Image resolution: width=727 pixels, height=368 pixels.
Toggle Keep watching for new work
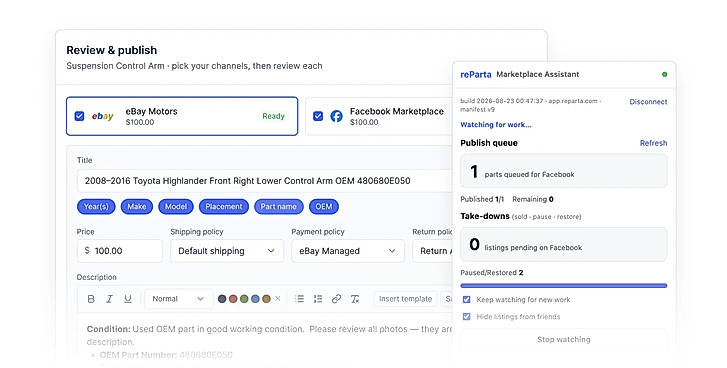pyautogui.click(x=466, y=300)
